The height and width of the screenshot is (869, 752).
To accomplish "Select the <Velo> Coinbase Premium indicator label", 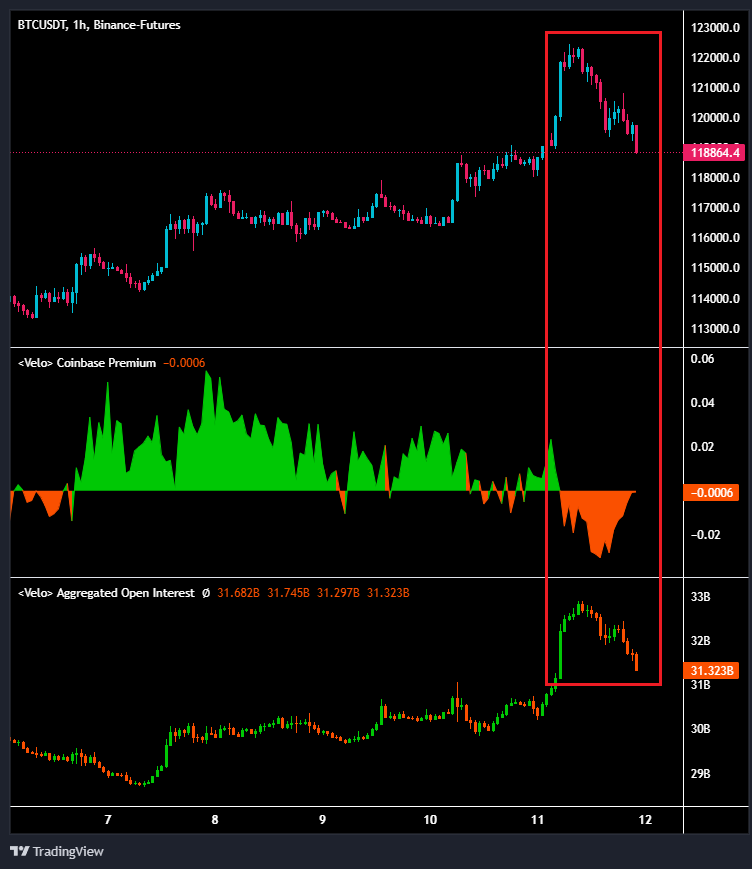I will 87,363.
